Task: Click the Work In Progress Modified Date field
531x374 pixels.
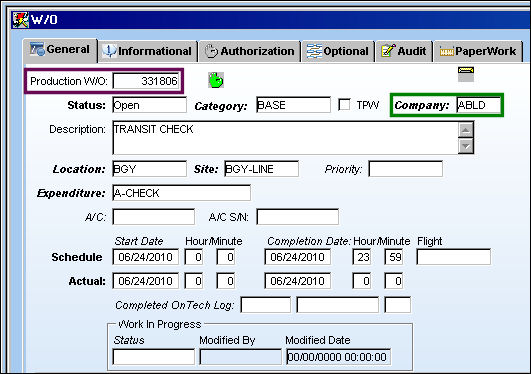Action: (x=339, y=357)
